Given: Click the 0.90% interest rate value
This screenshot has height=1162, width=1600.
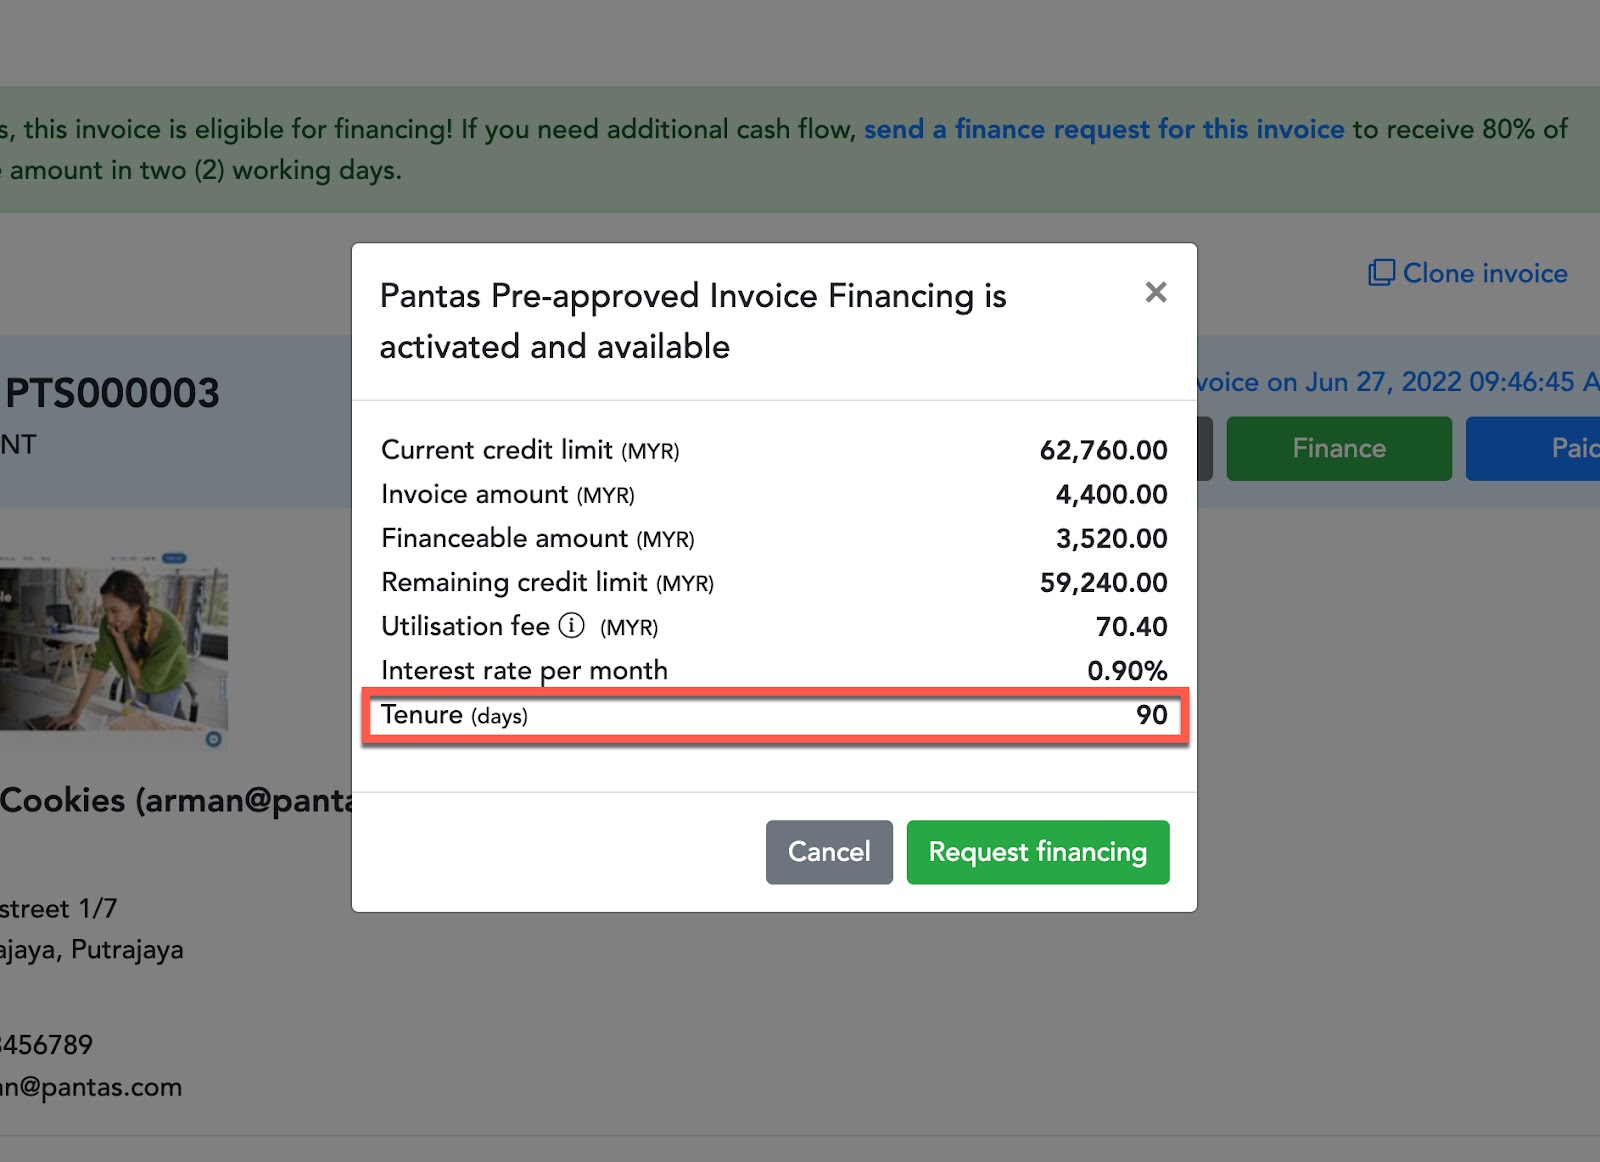Looking at the screenshot, I should point(1127,670).
